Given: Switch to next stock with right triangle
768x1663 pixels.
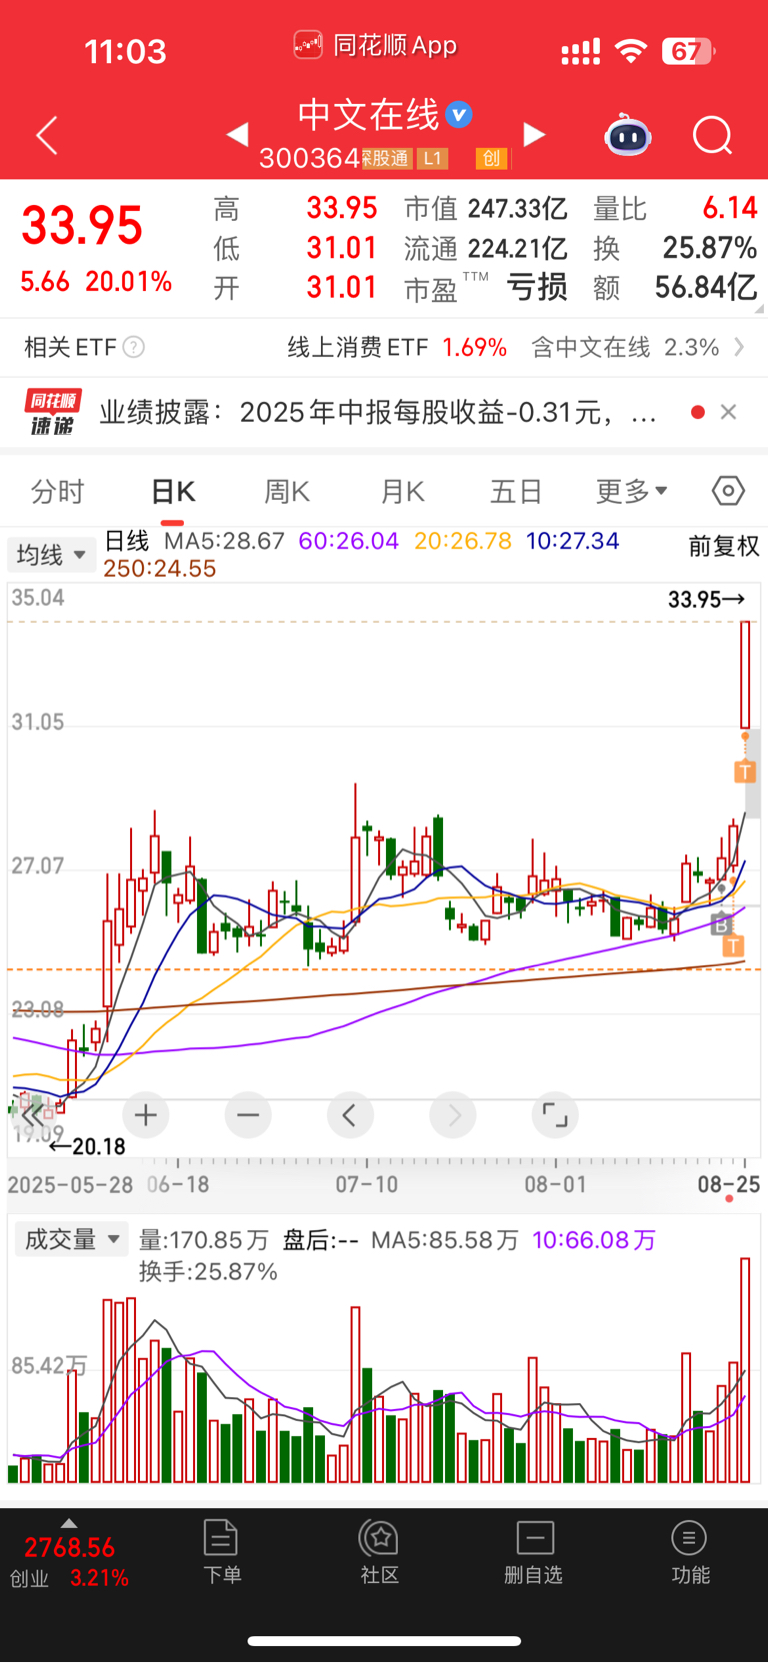Looking at the screenshot, I should [535, 134].
